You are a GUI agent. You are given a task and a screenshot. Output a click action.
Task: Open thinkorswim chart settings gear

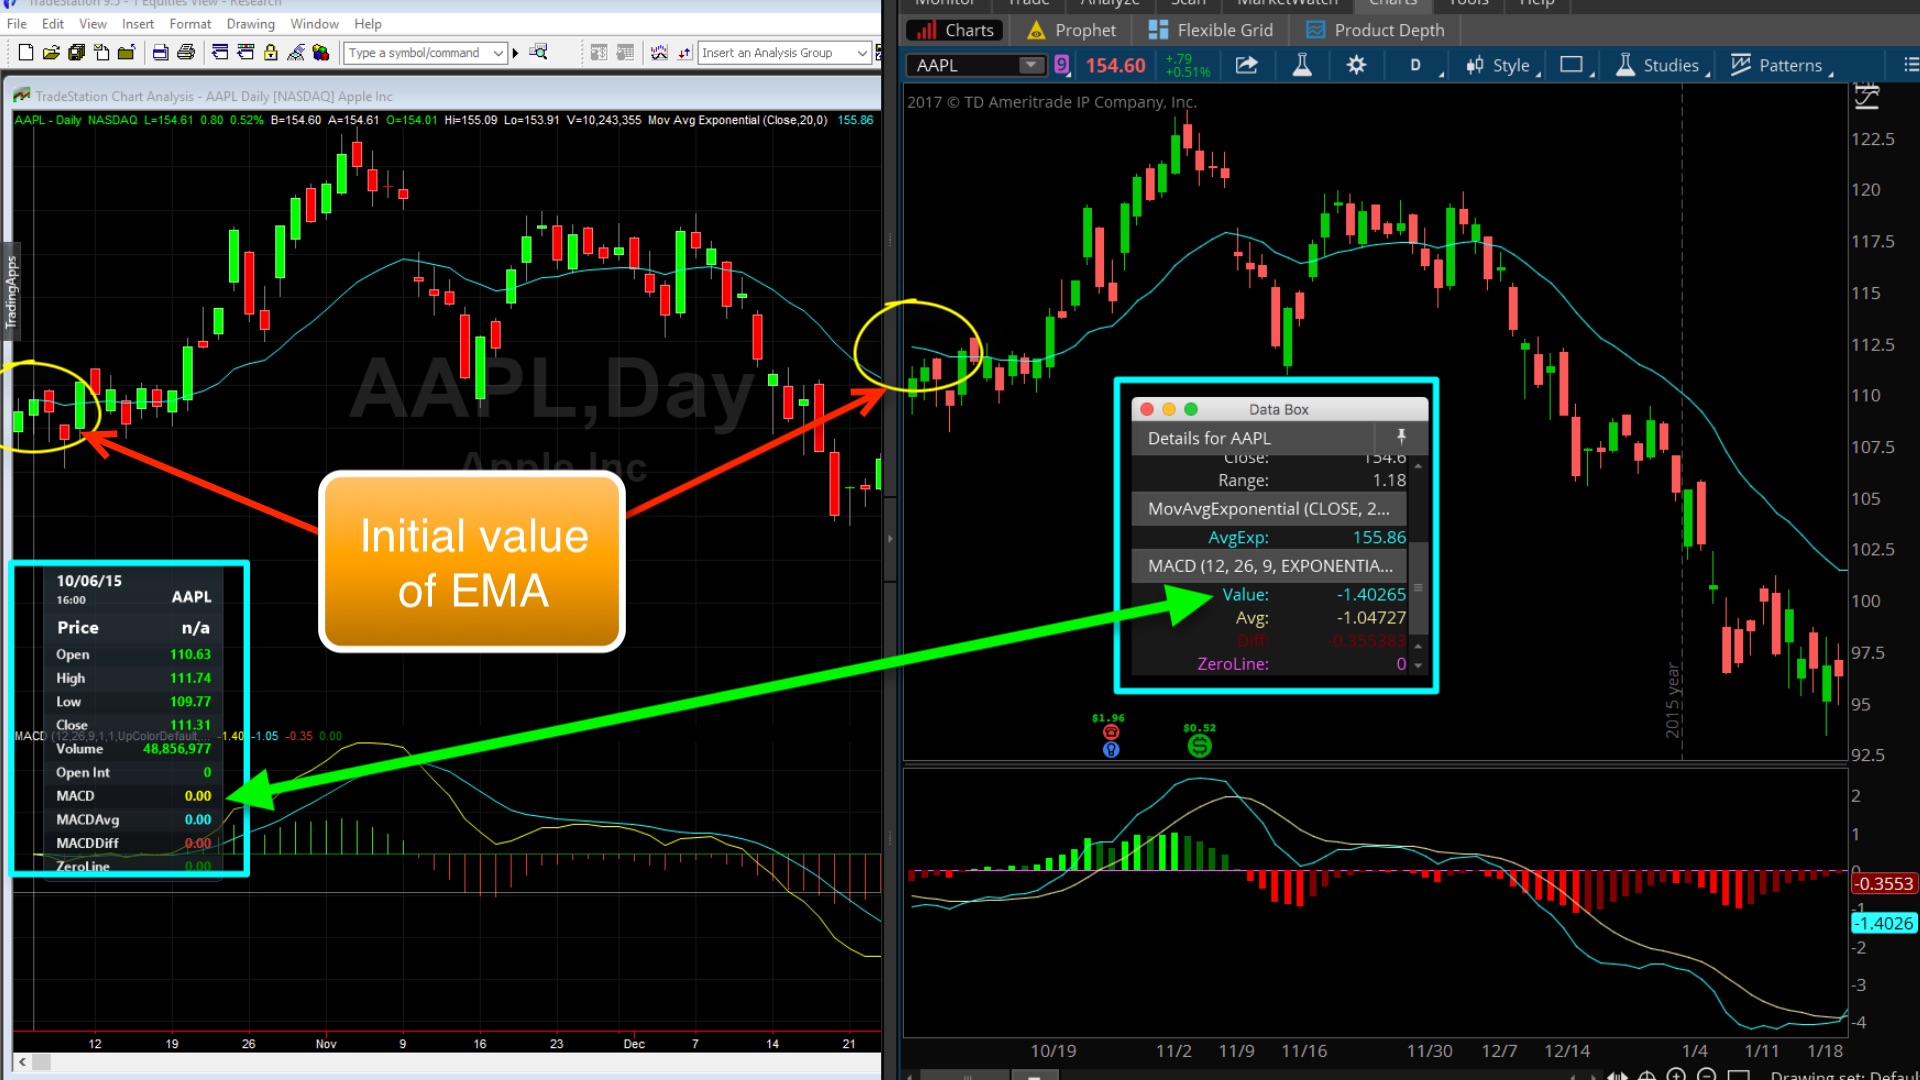coord(1356,65)
